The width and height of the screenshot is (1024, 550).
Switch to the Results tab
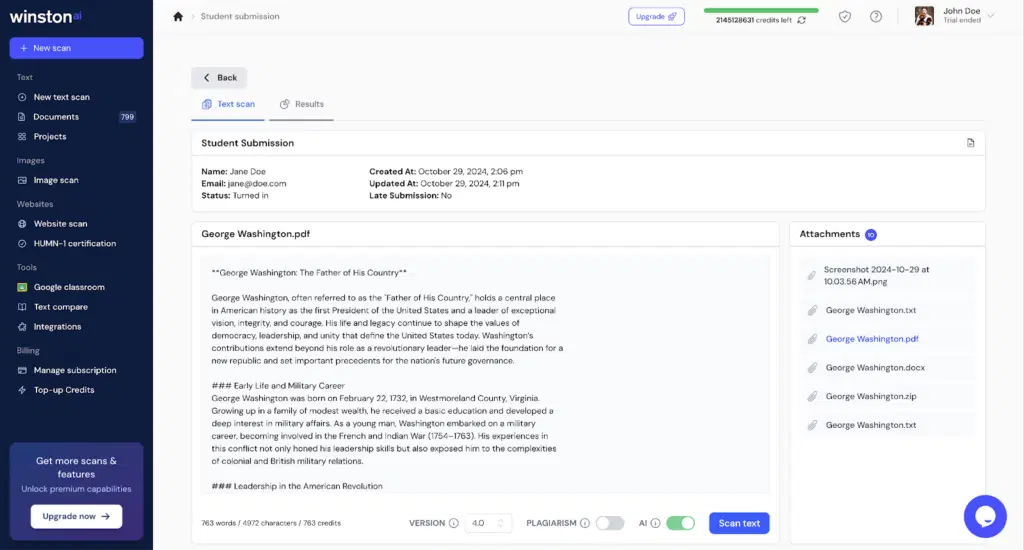(302, 104)
